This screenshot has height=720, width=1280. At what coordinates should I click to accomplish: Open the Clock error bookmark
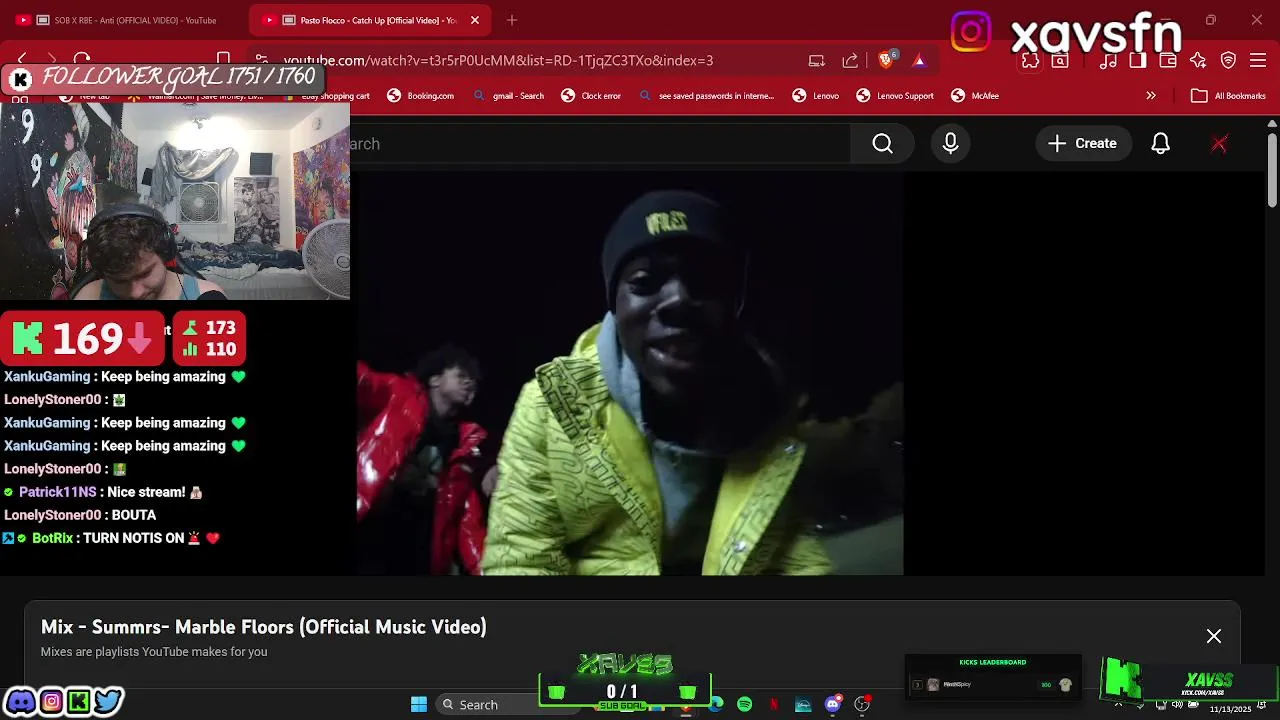(x=591, y=96)
